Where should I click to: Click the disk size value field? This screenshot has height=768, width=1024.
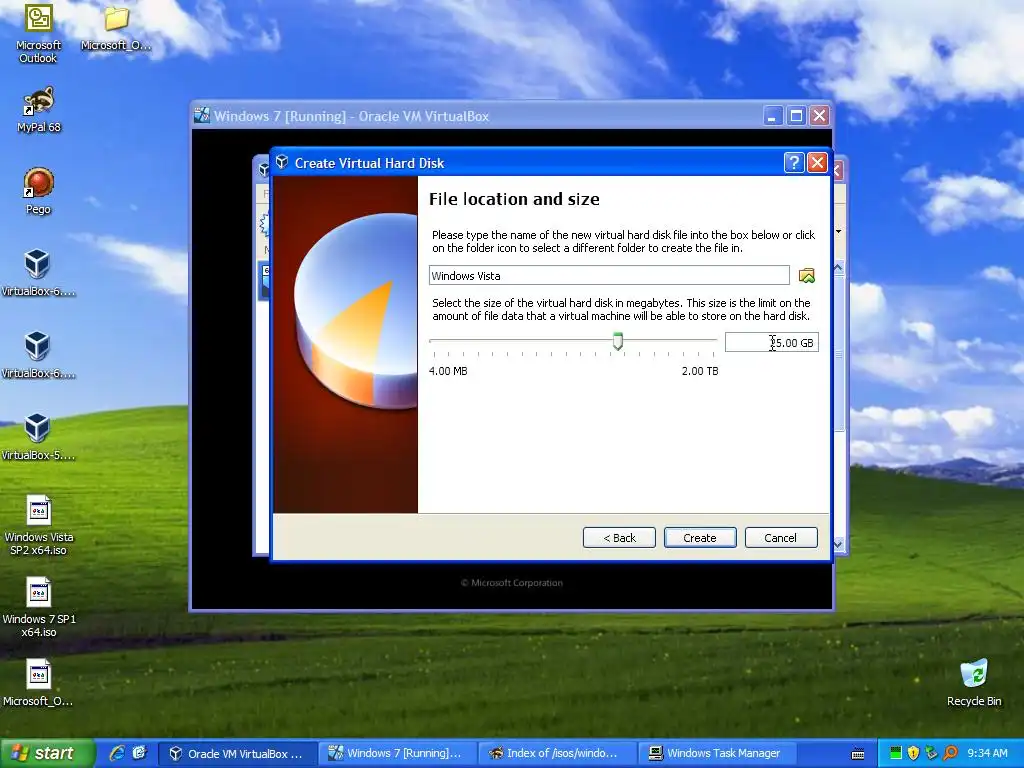[771, 342]
